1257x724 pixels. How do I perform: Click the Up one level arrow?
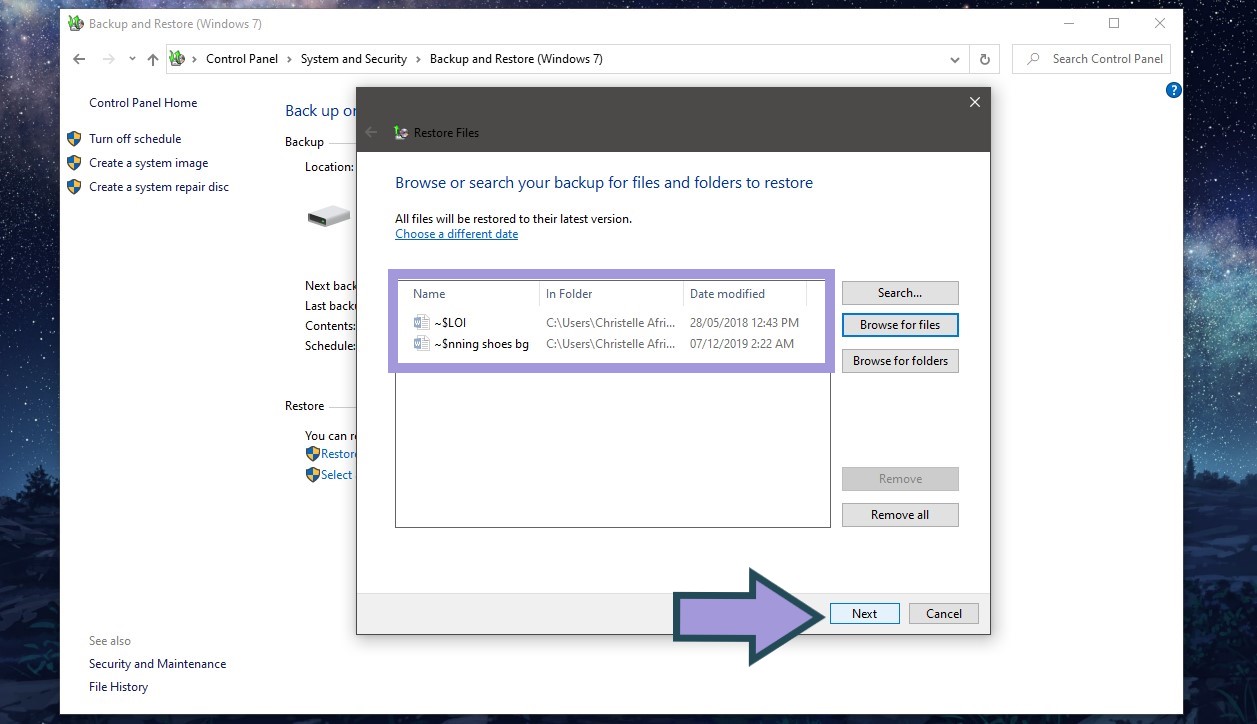[x=153, y=59]
